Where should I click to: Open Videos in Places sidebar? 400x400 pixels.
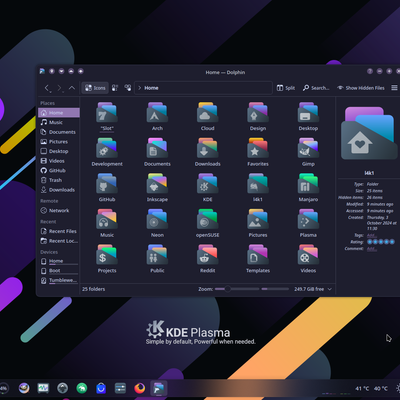(59, 161)
